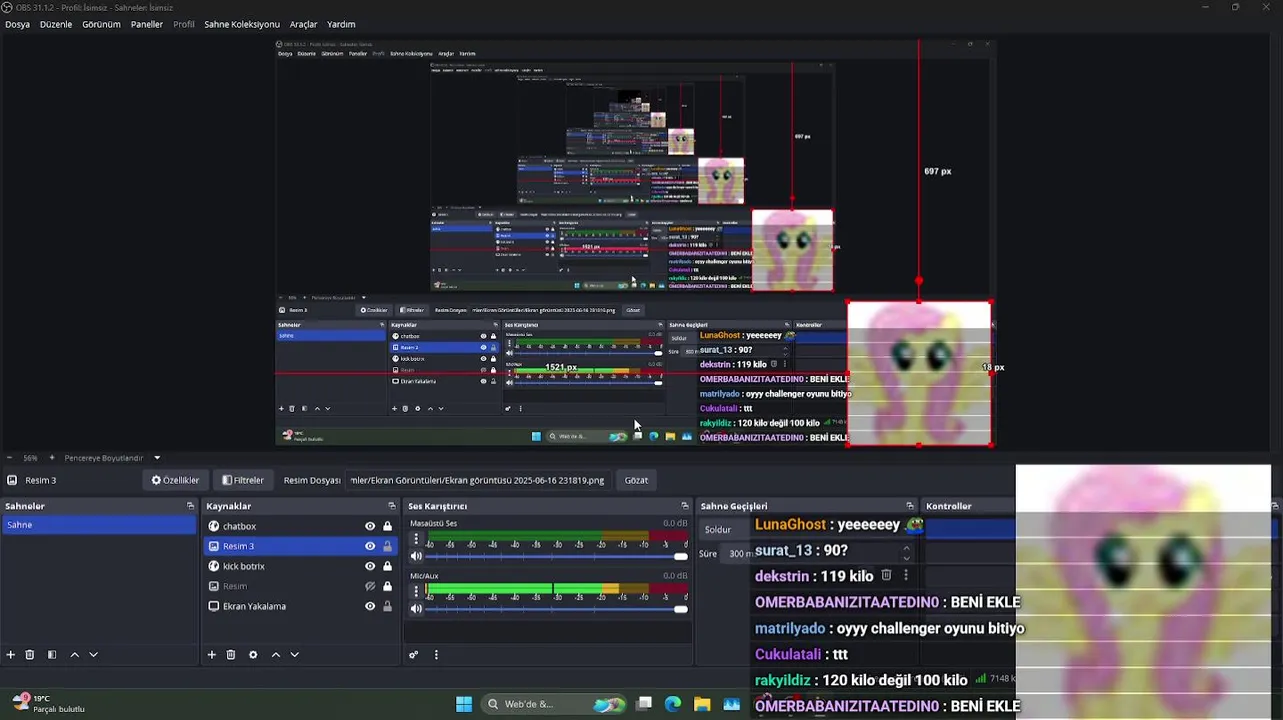This screenshot has height=720, width=1283.
Task: Open the Görünüm menu
Action: (101, 24)
